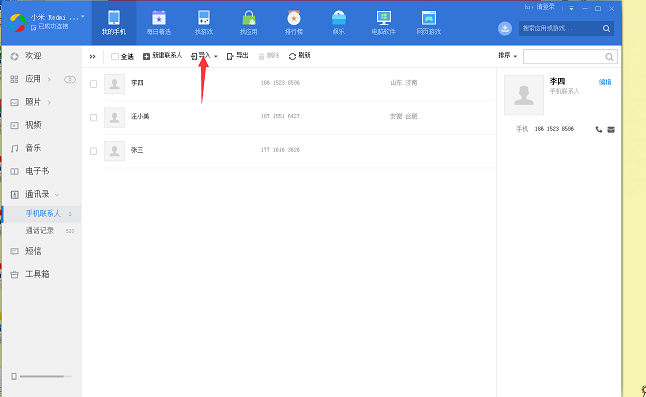Click the contact search input field
Image resolution: width=646 pixels, height=397 pixels.
tap(564, 56)
